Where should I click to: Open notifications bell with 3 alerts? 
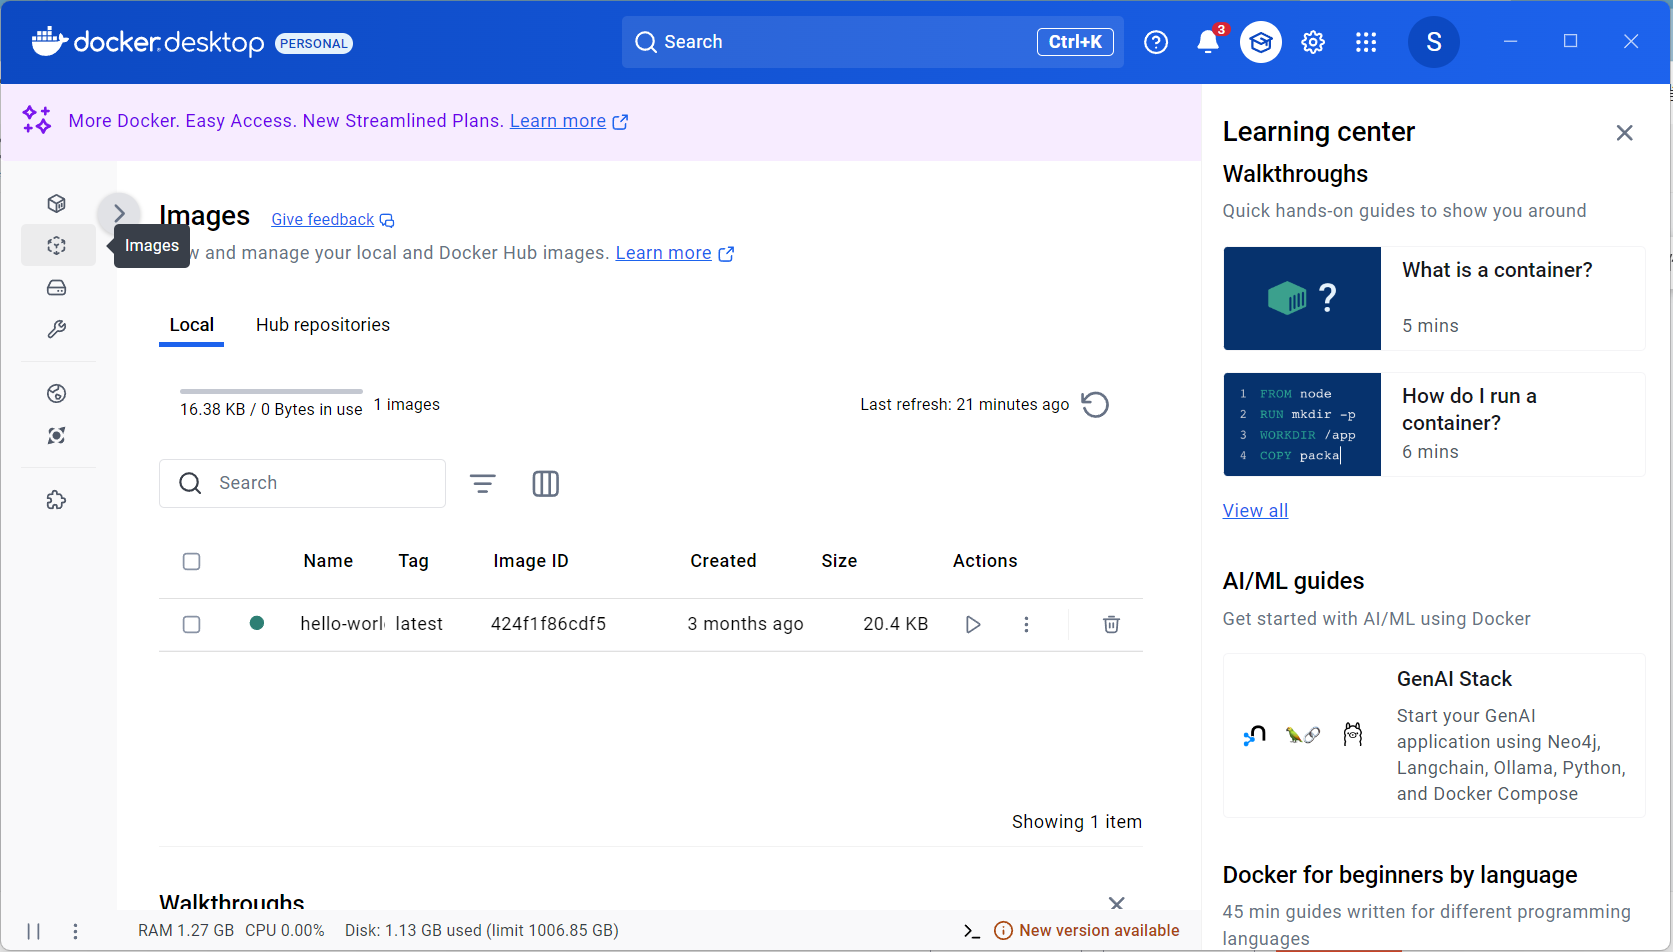pyautogui.click(x=1209, y=42)
